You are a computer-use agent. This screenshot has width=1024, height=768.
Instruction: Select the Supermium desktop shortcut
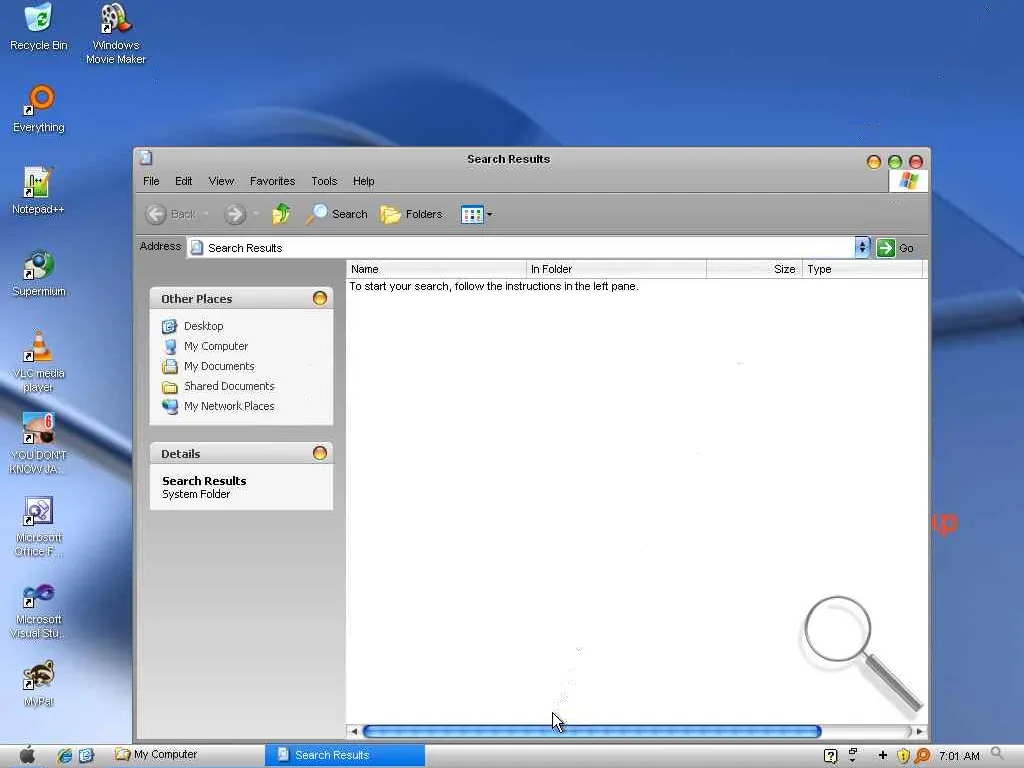[39, 274]
